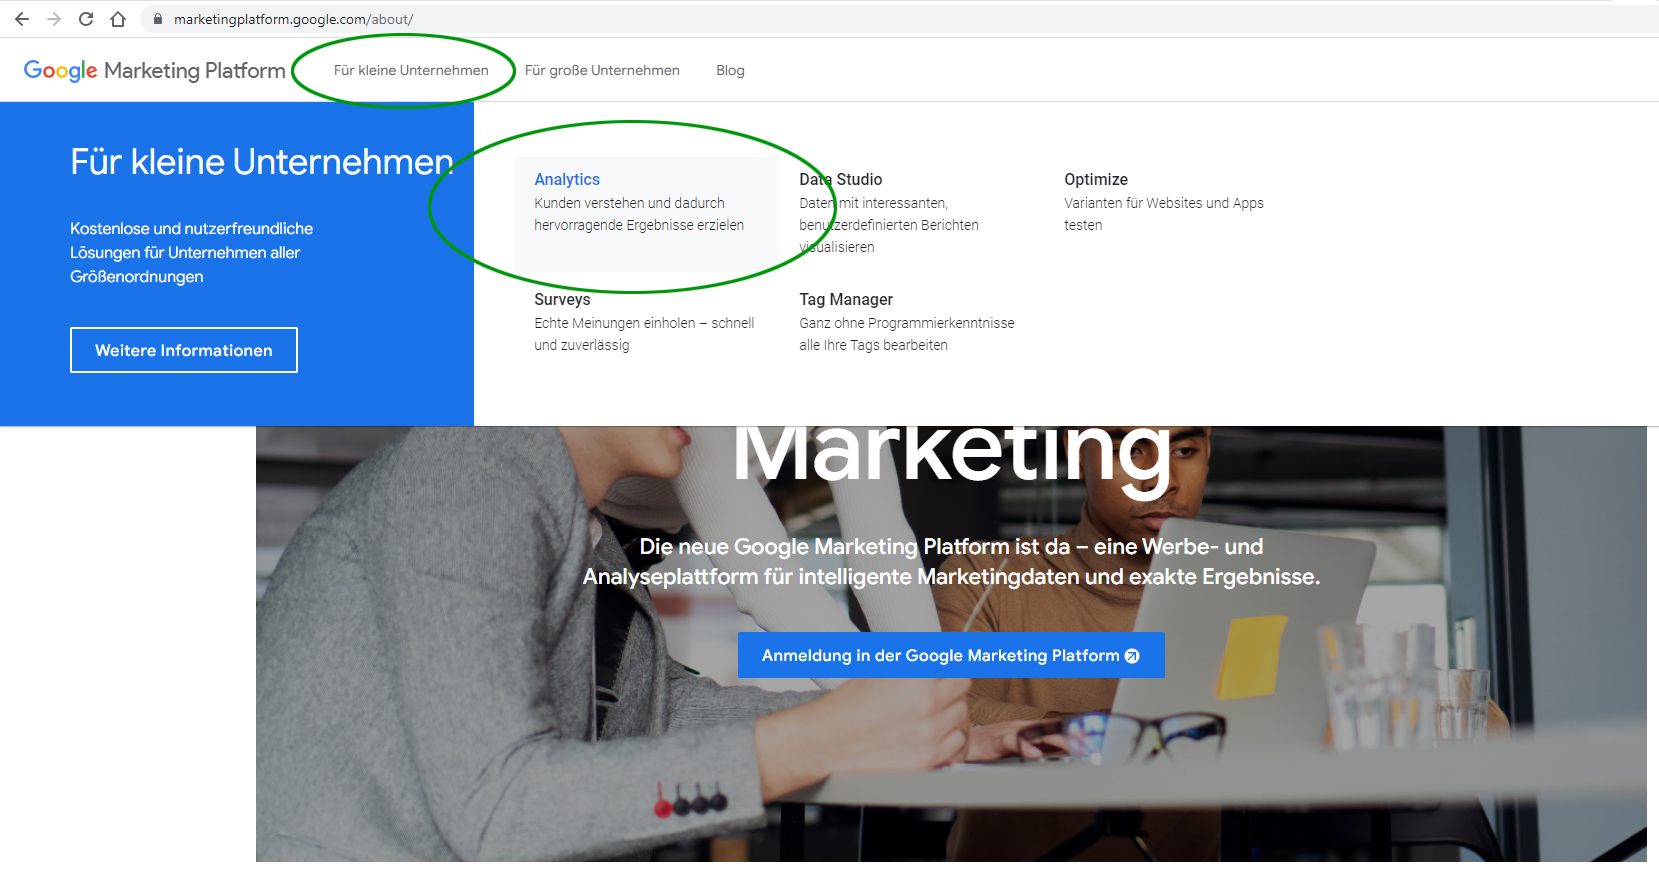Open the Google Marketing Platform logo

click(155, 70)
